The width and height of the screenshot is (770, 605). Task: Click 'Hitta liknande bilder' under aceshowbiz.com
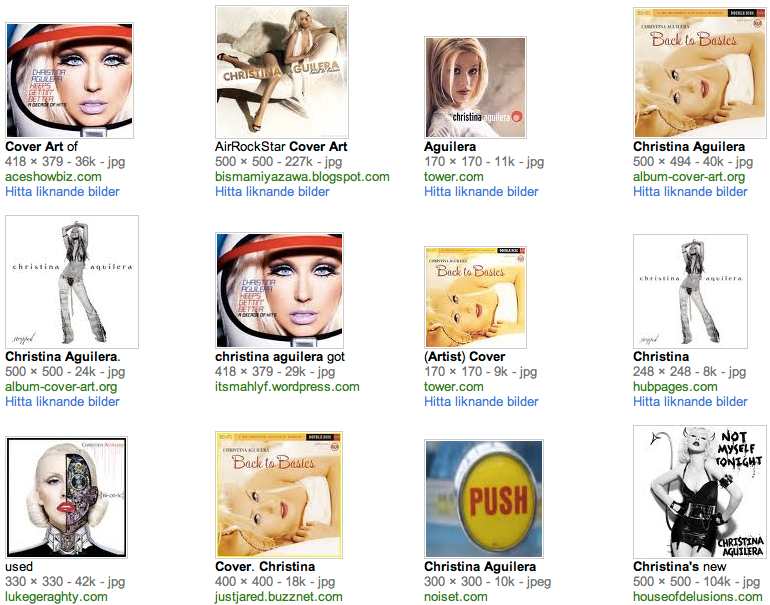pyautogui.click(x=62, y=192)
